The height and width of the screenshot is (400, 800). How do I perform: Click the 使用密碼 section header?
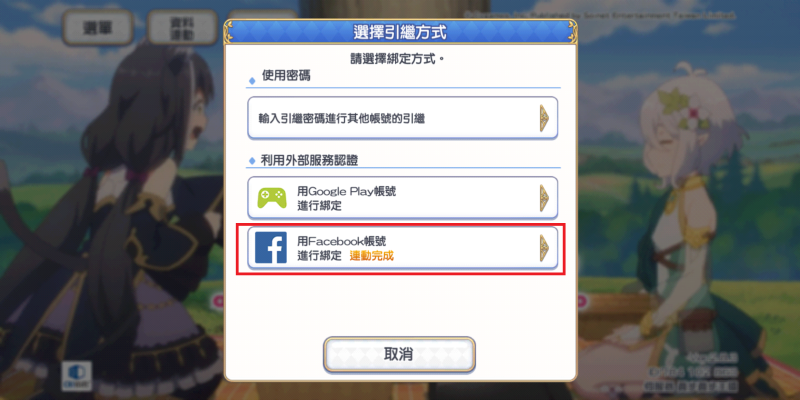pyautogui.click(x=286, y=77)
